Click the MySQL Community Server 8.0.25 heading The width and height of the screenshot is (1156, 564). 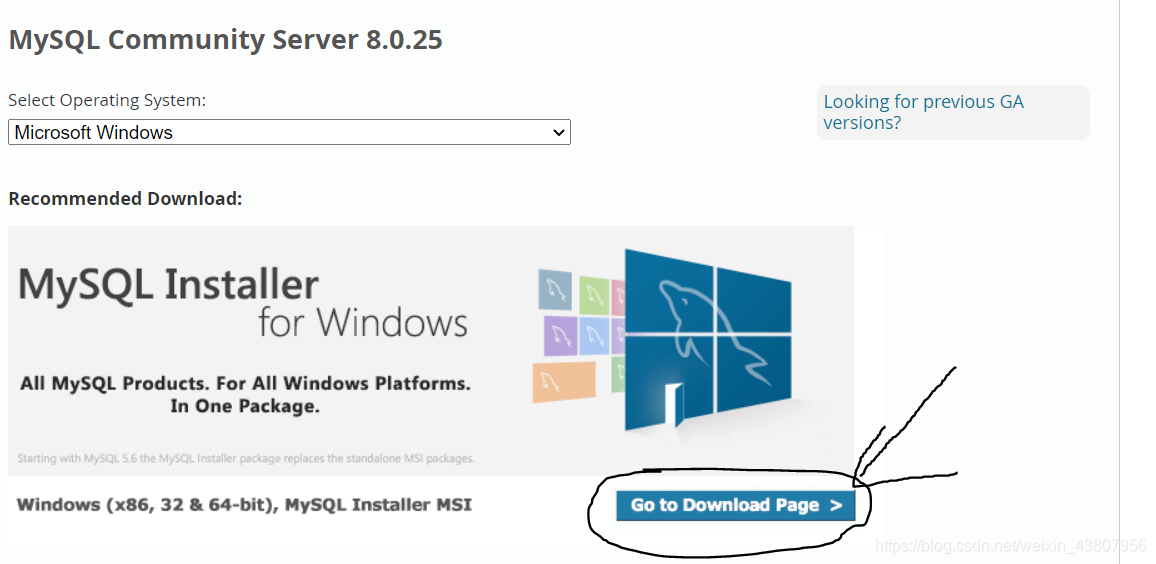pos(226,40)
